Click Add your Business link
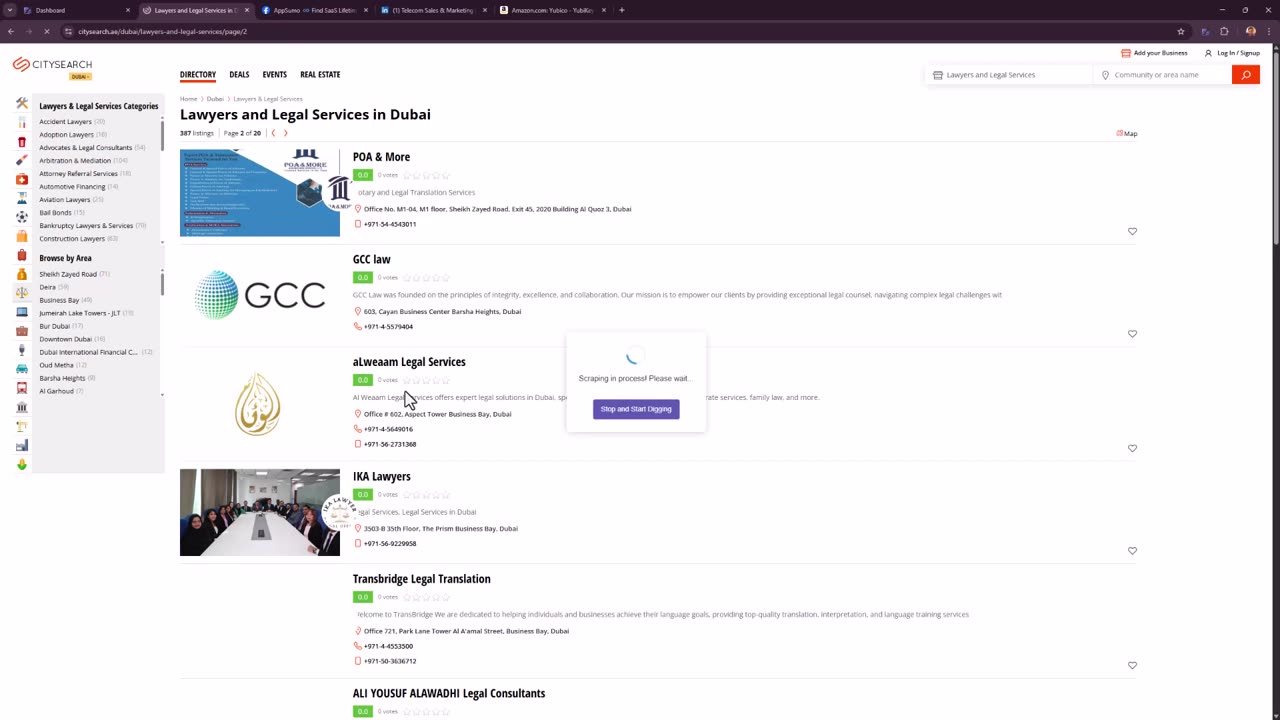This screenshot has height=720, width=1280. [x=1154, y=53]
